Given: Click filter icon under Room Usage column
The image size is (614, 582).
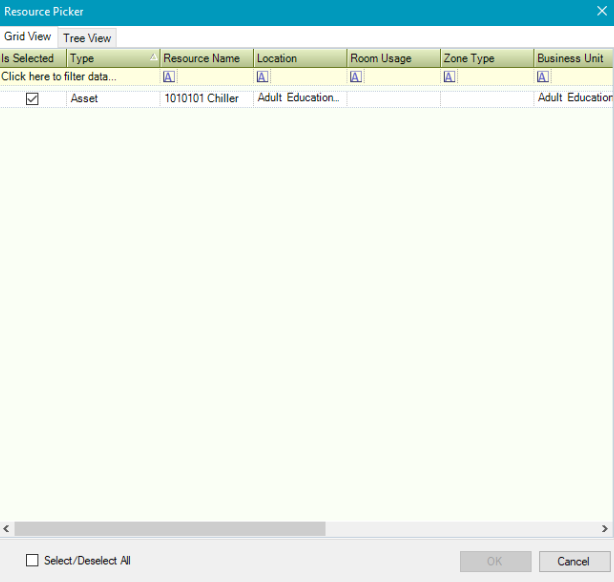Looking at the screenshot, I should [x=356, y=77].
